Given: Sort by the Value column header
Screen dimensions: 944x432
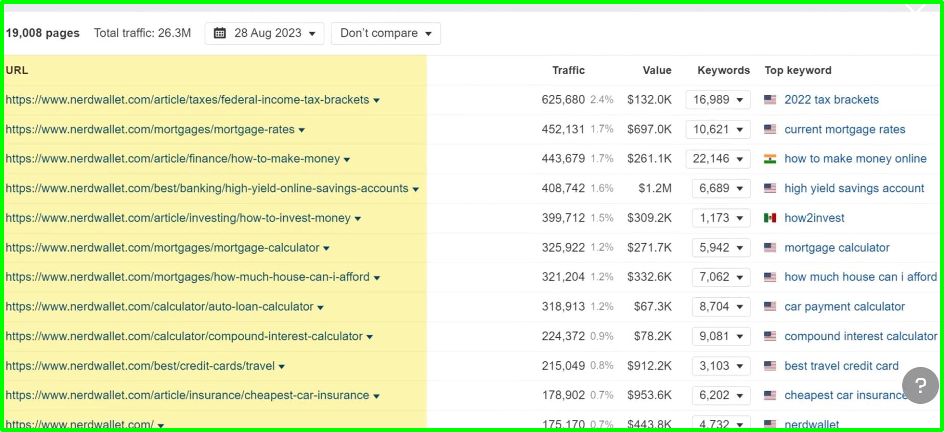Looking at the screenshot, I should tap(657, 70).
